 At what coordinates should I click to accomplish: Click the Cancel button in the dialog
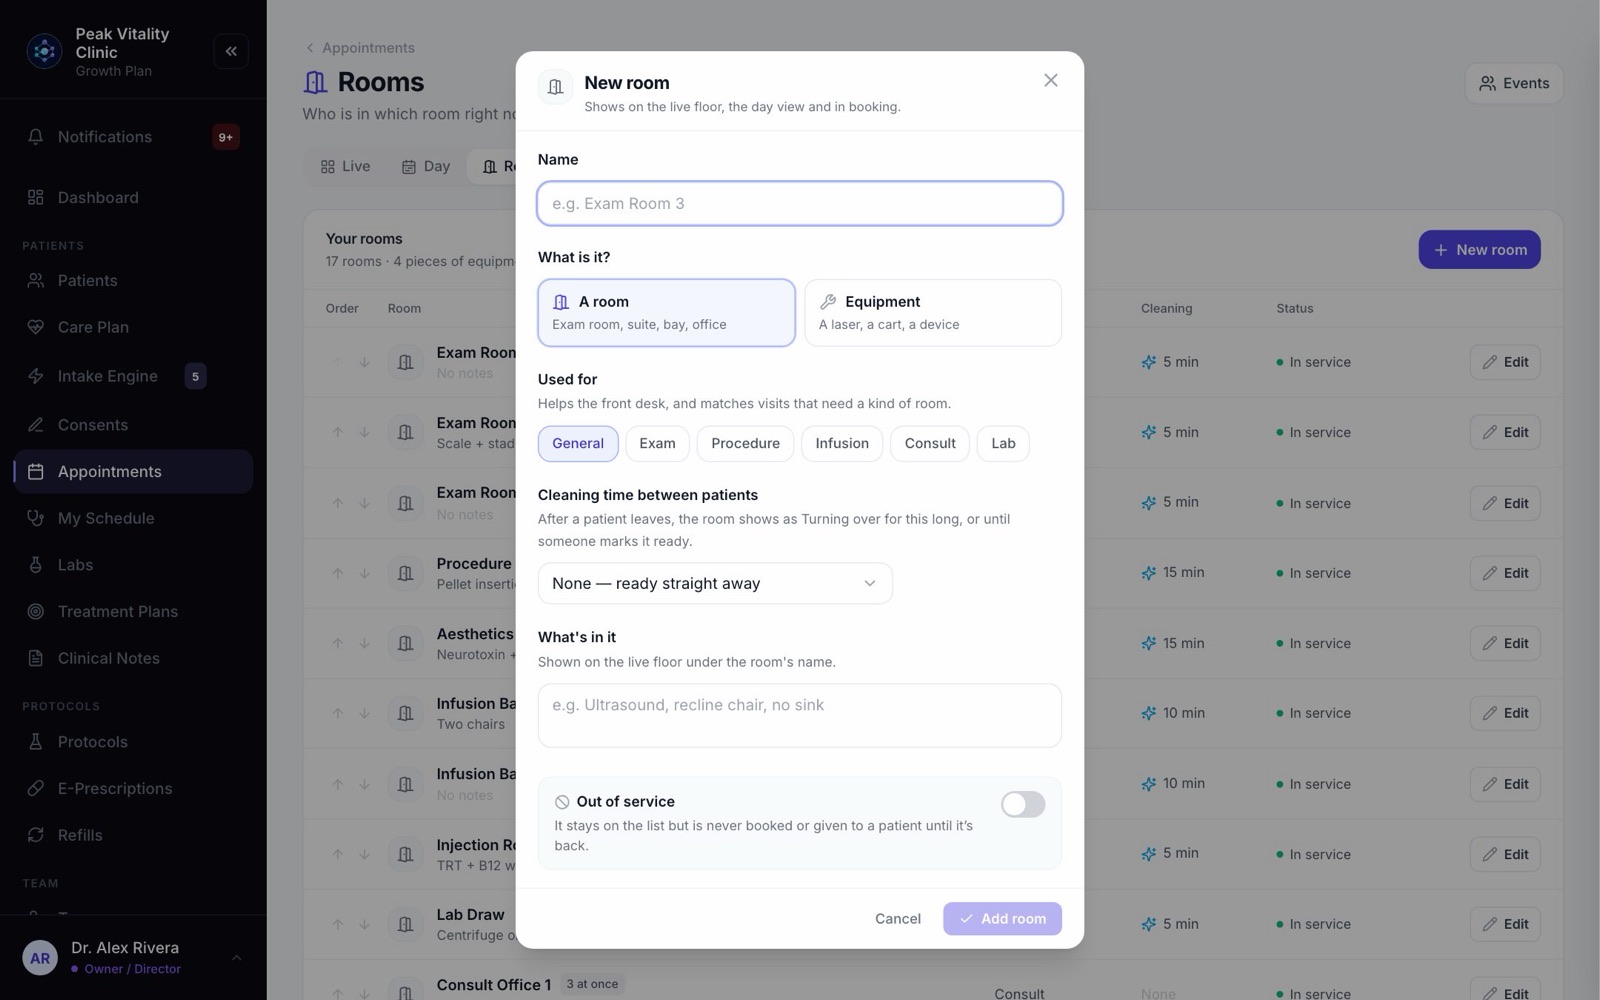pos(898,918)
